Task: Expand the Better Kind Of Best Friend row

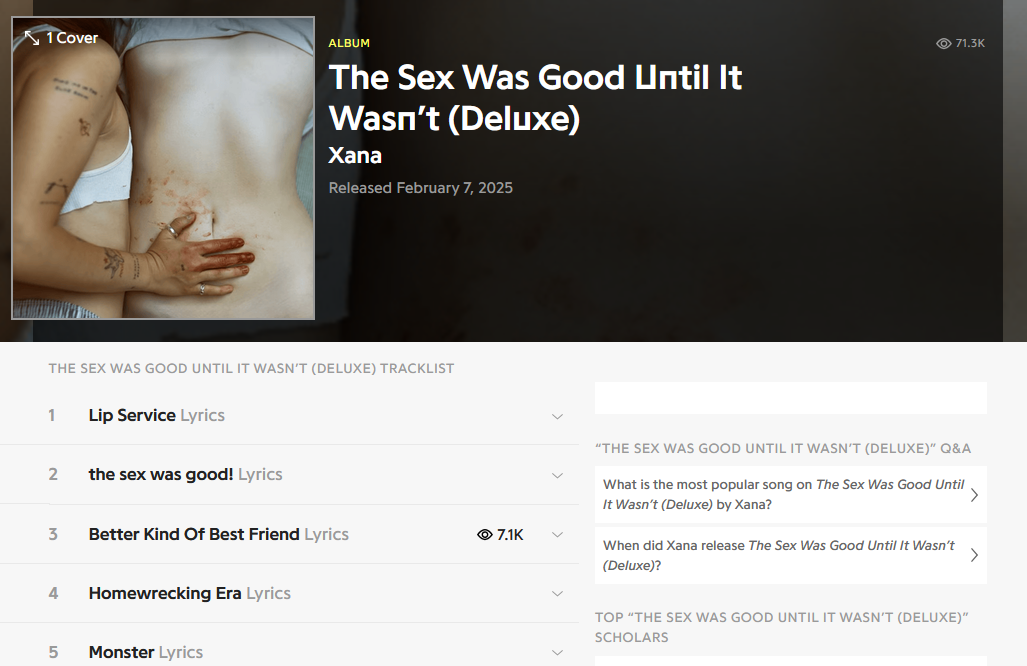Action: pyautogui.click(x=558, y=535)
